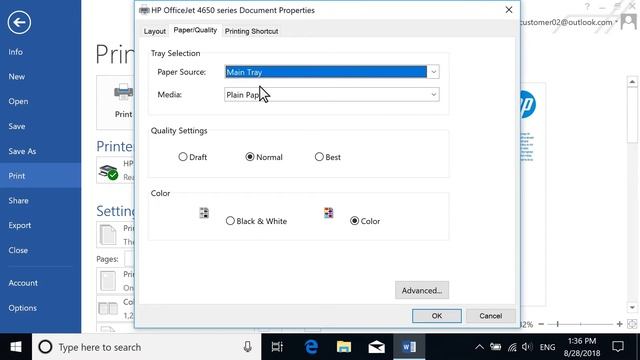The height and width of the screenshot is (360, 640).
Task: Open Info in Word backstage menu
Action: click(16, 52)
